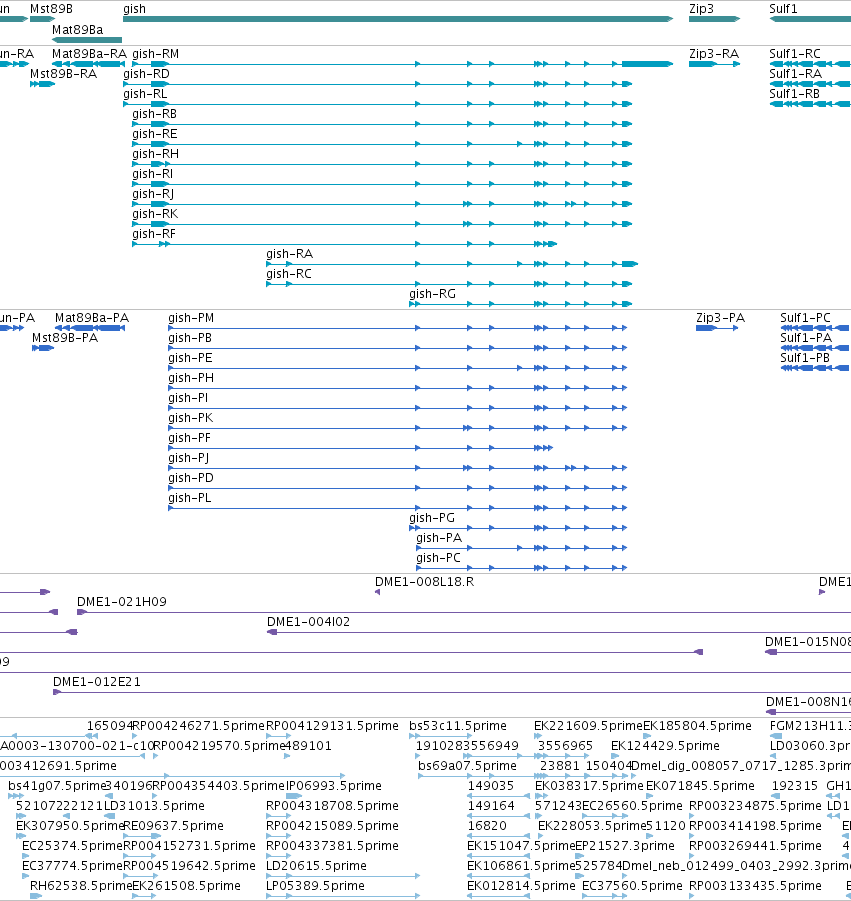This screenshot has height=901, width=851.
Task: Select the gish-RH transcript
Action: tap(382, 164)
